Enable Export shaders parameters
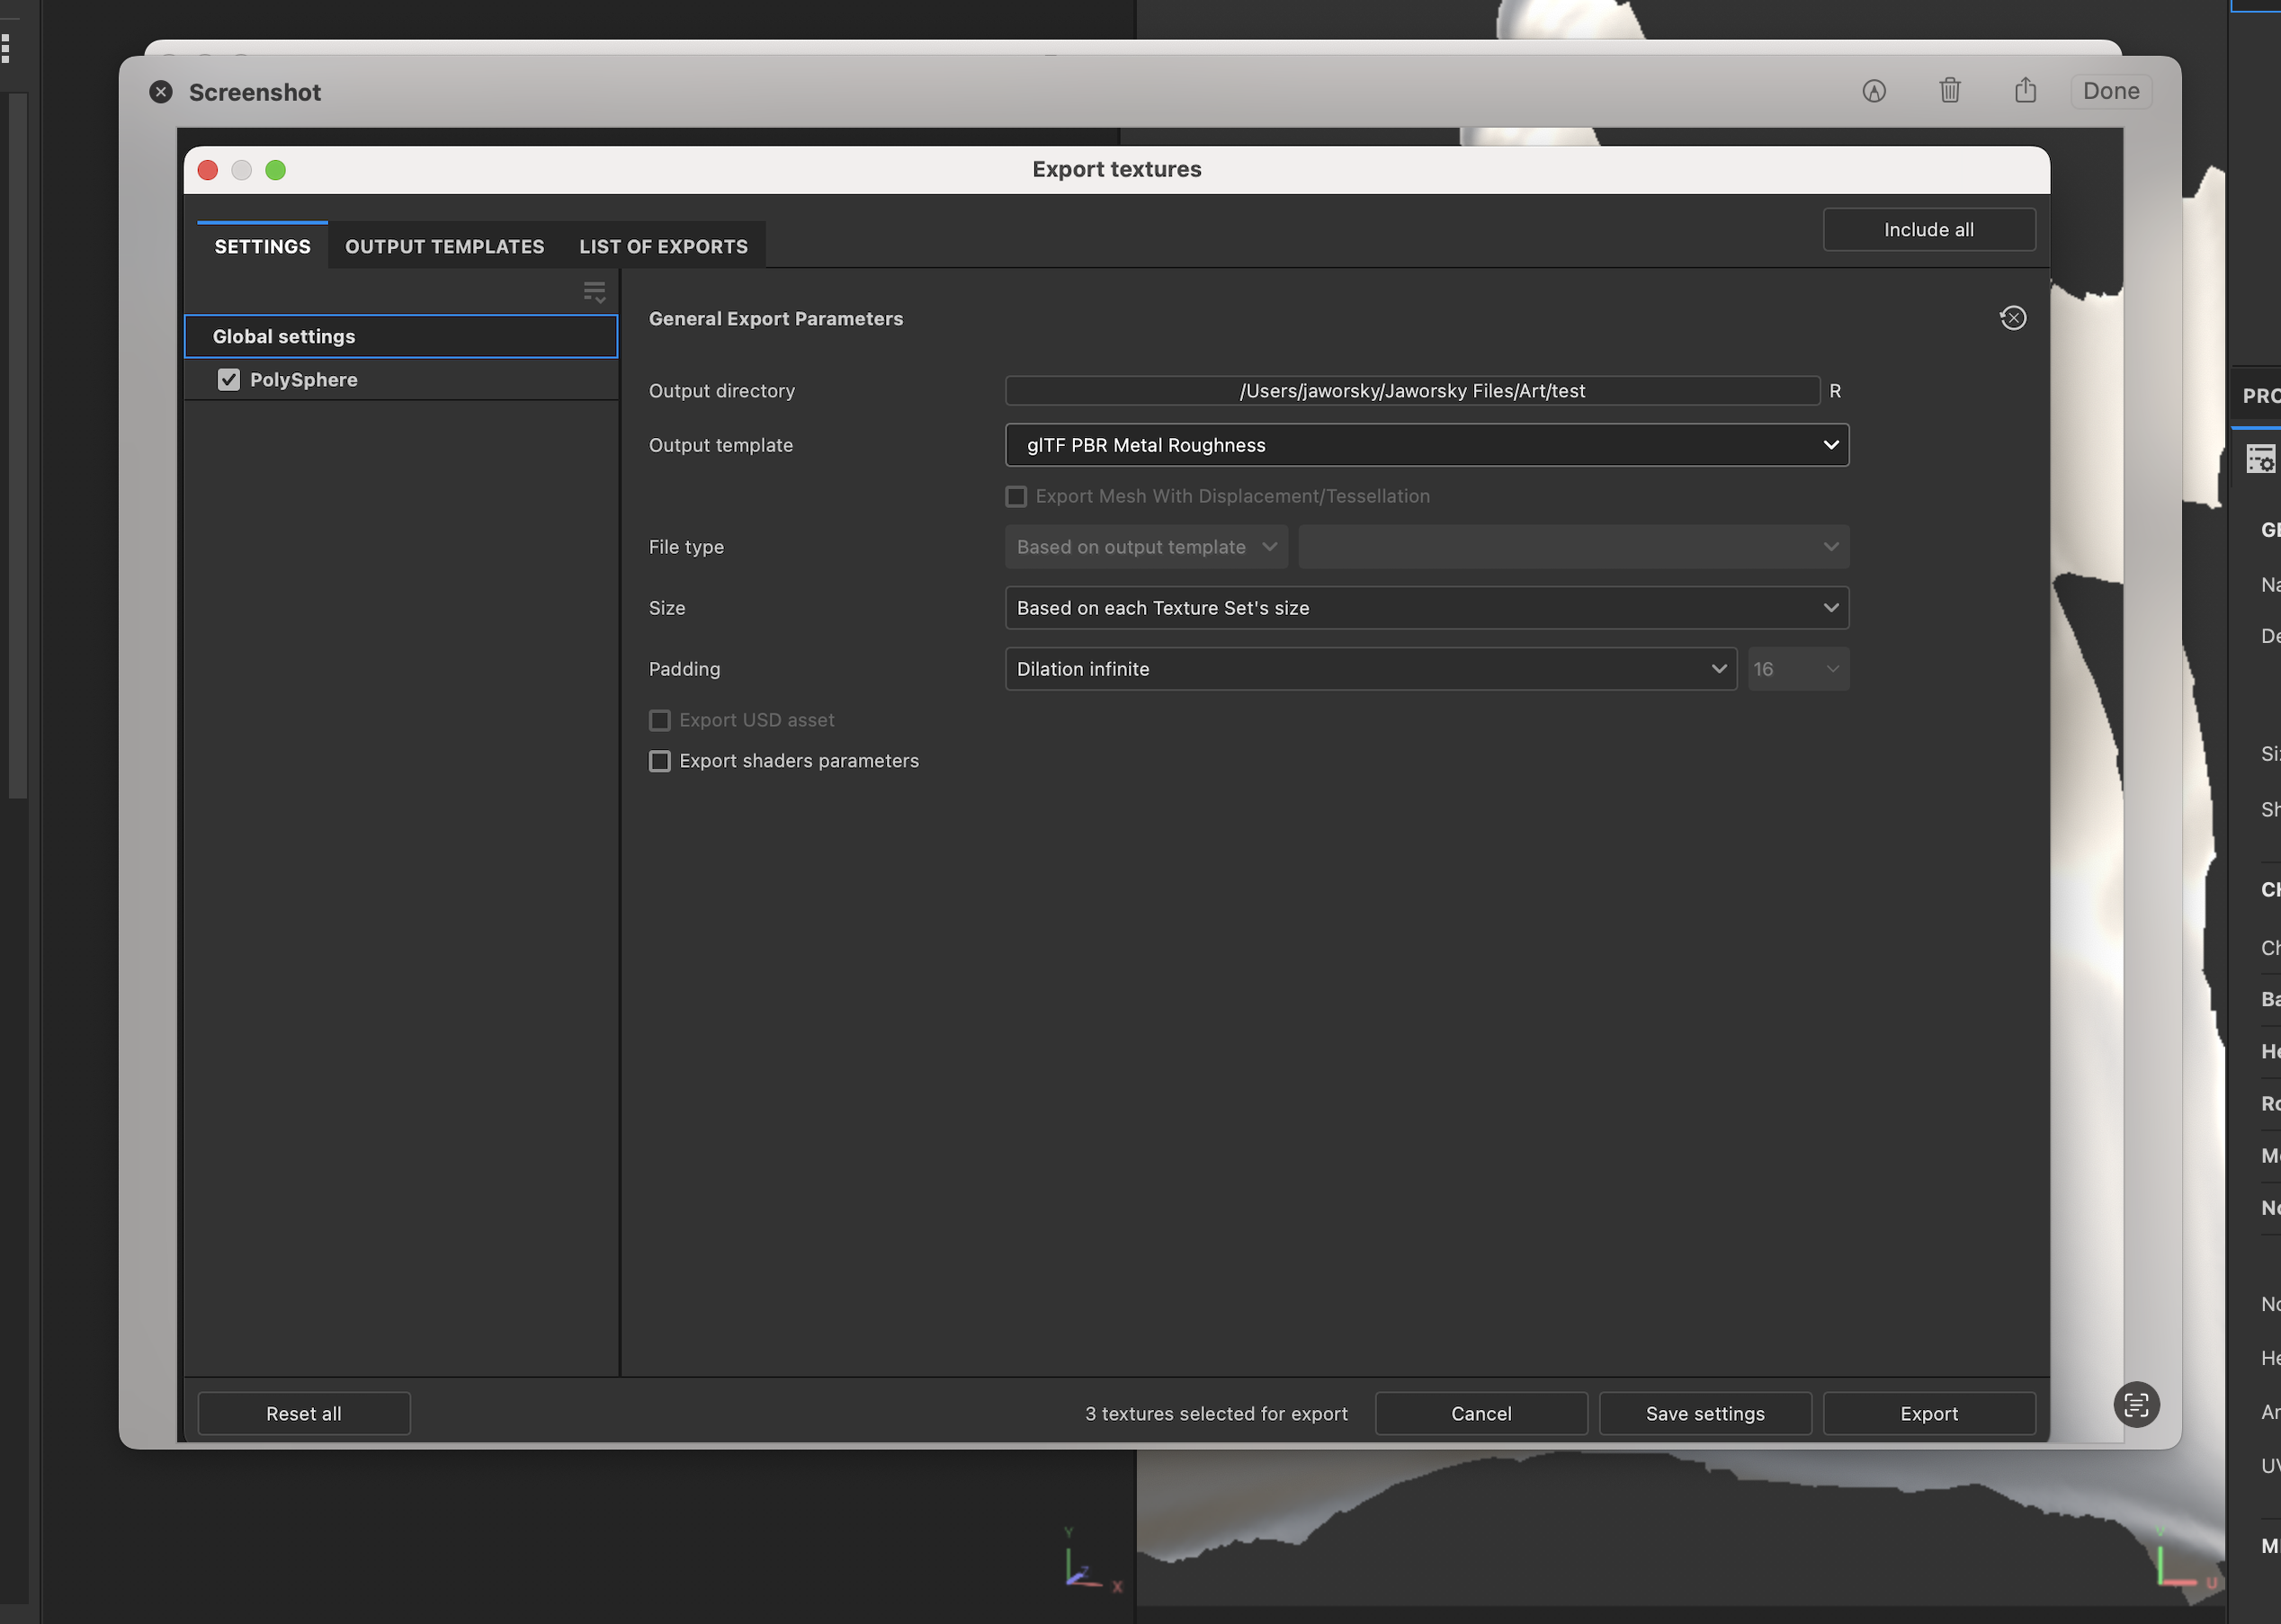 click(x=659, y=760)
